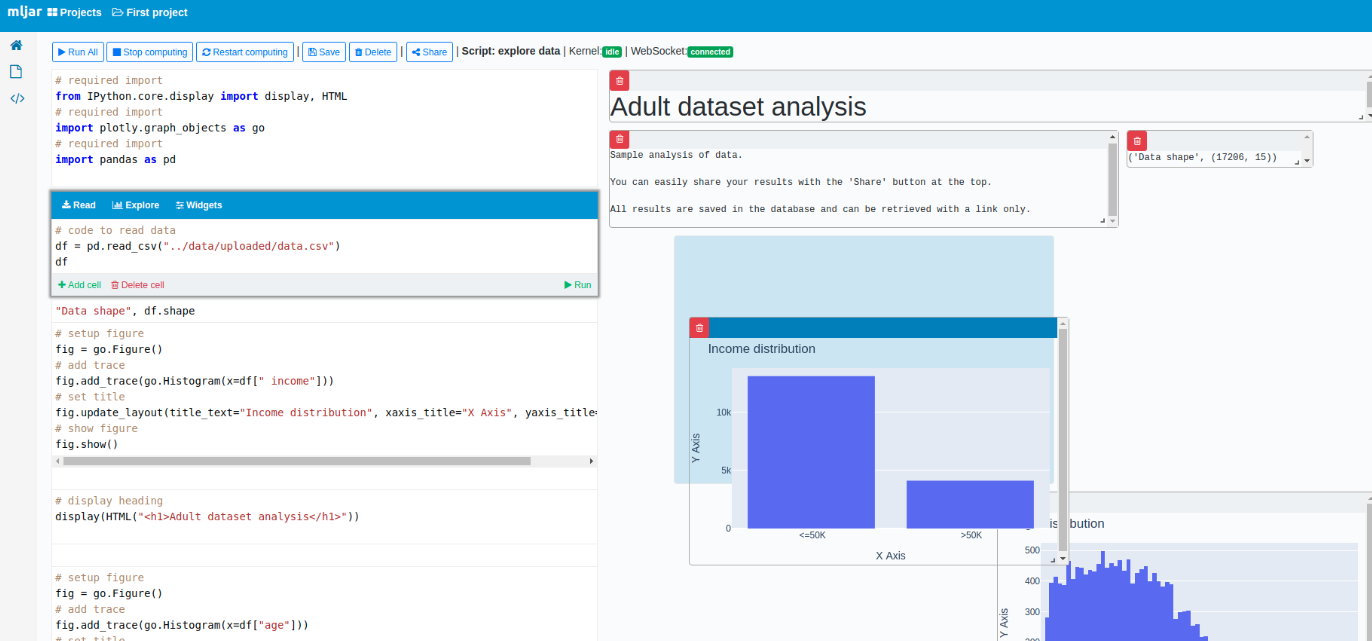The width and height of the screenshot is (1372, 641).
Task: Open the First project link
Action: coord(150,13)
